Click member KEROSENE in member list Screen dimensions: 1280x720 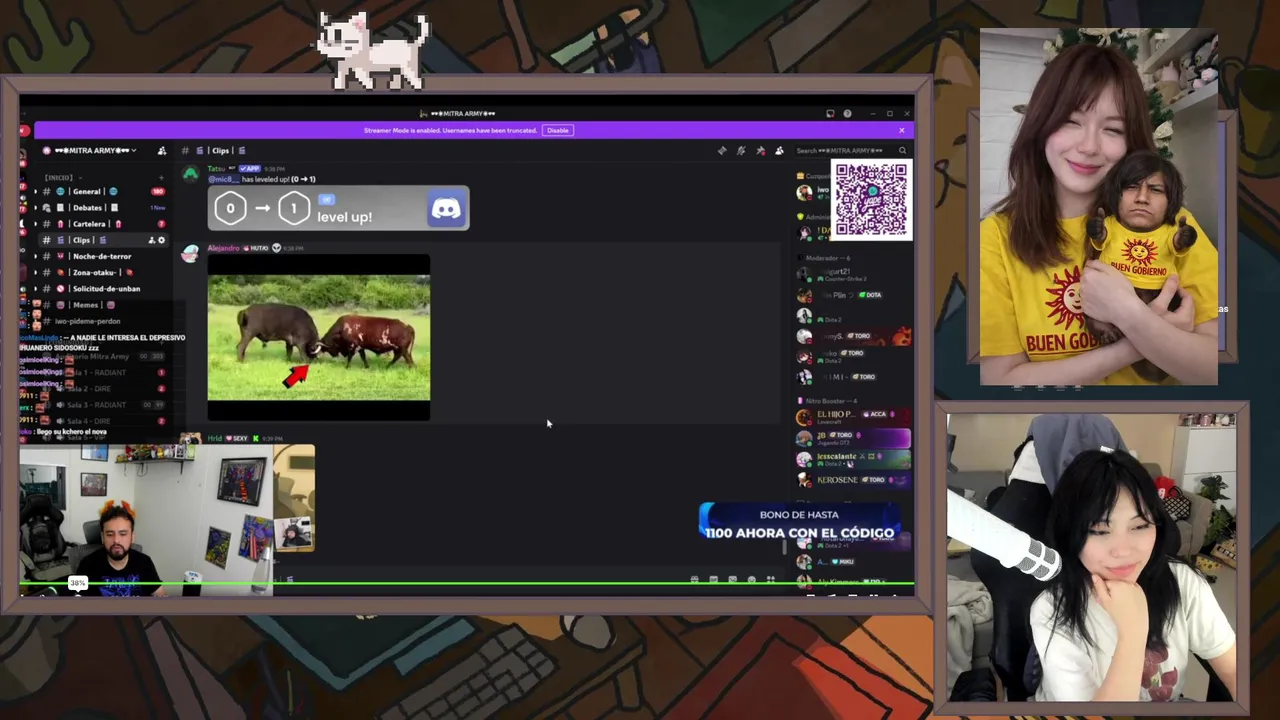click(x=852, y=480)
